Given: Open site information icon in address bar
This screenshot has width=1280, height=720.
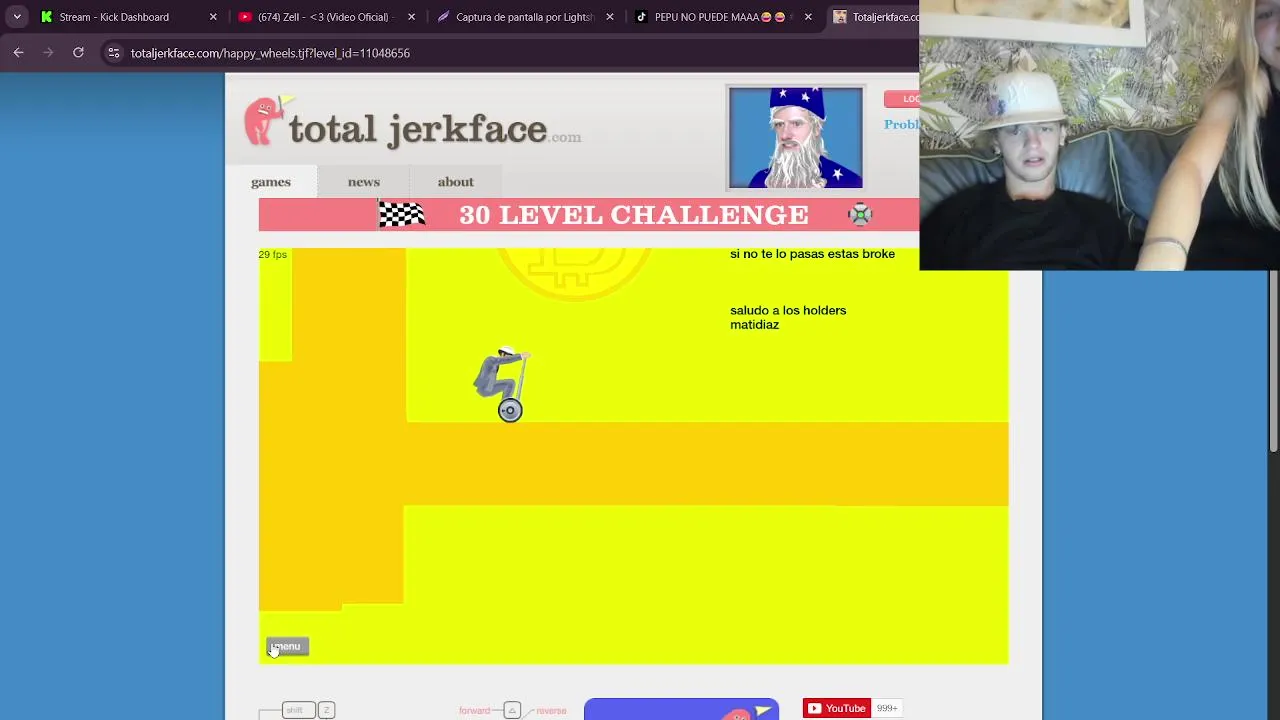Looking at the screenshot, I should (x=114, y=53).
